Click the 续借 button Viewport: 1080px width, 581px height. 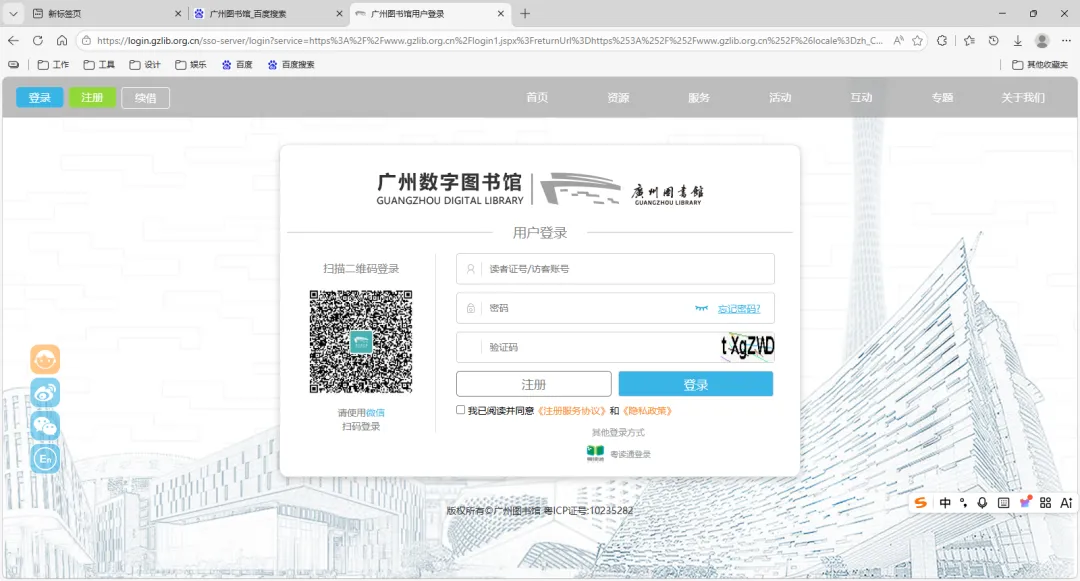145,98
